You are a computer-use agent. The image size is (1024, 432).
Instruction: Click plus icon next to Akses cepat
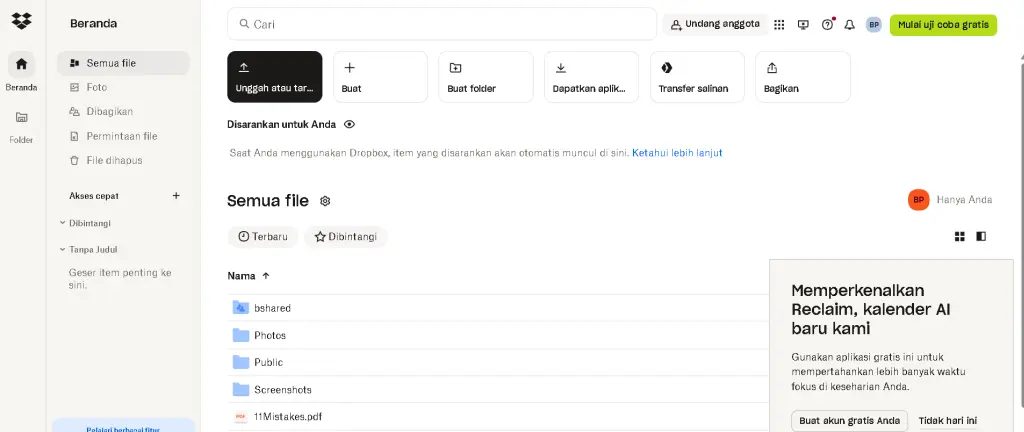[x=176, y=196]
